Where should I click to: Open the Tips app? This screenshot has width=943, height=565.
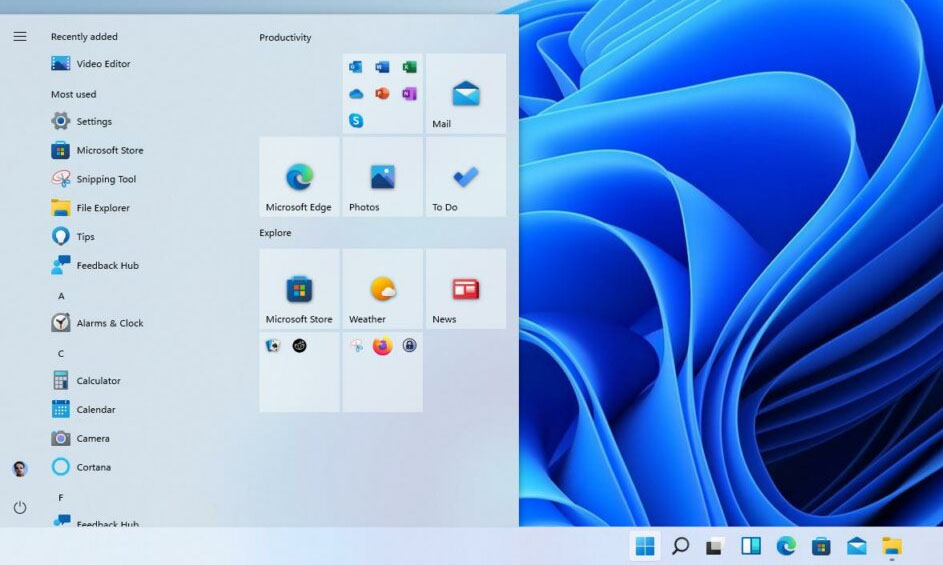point(73,236)
